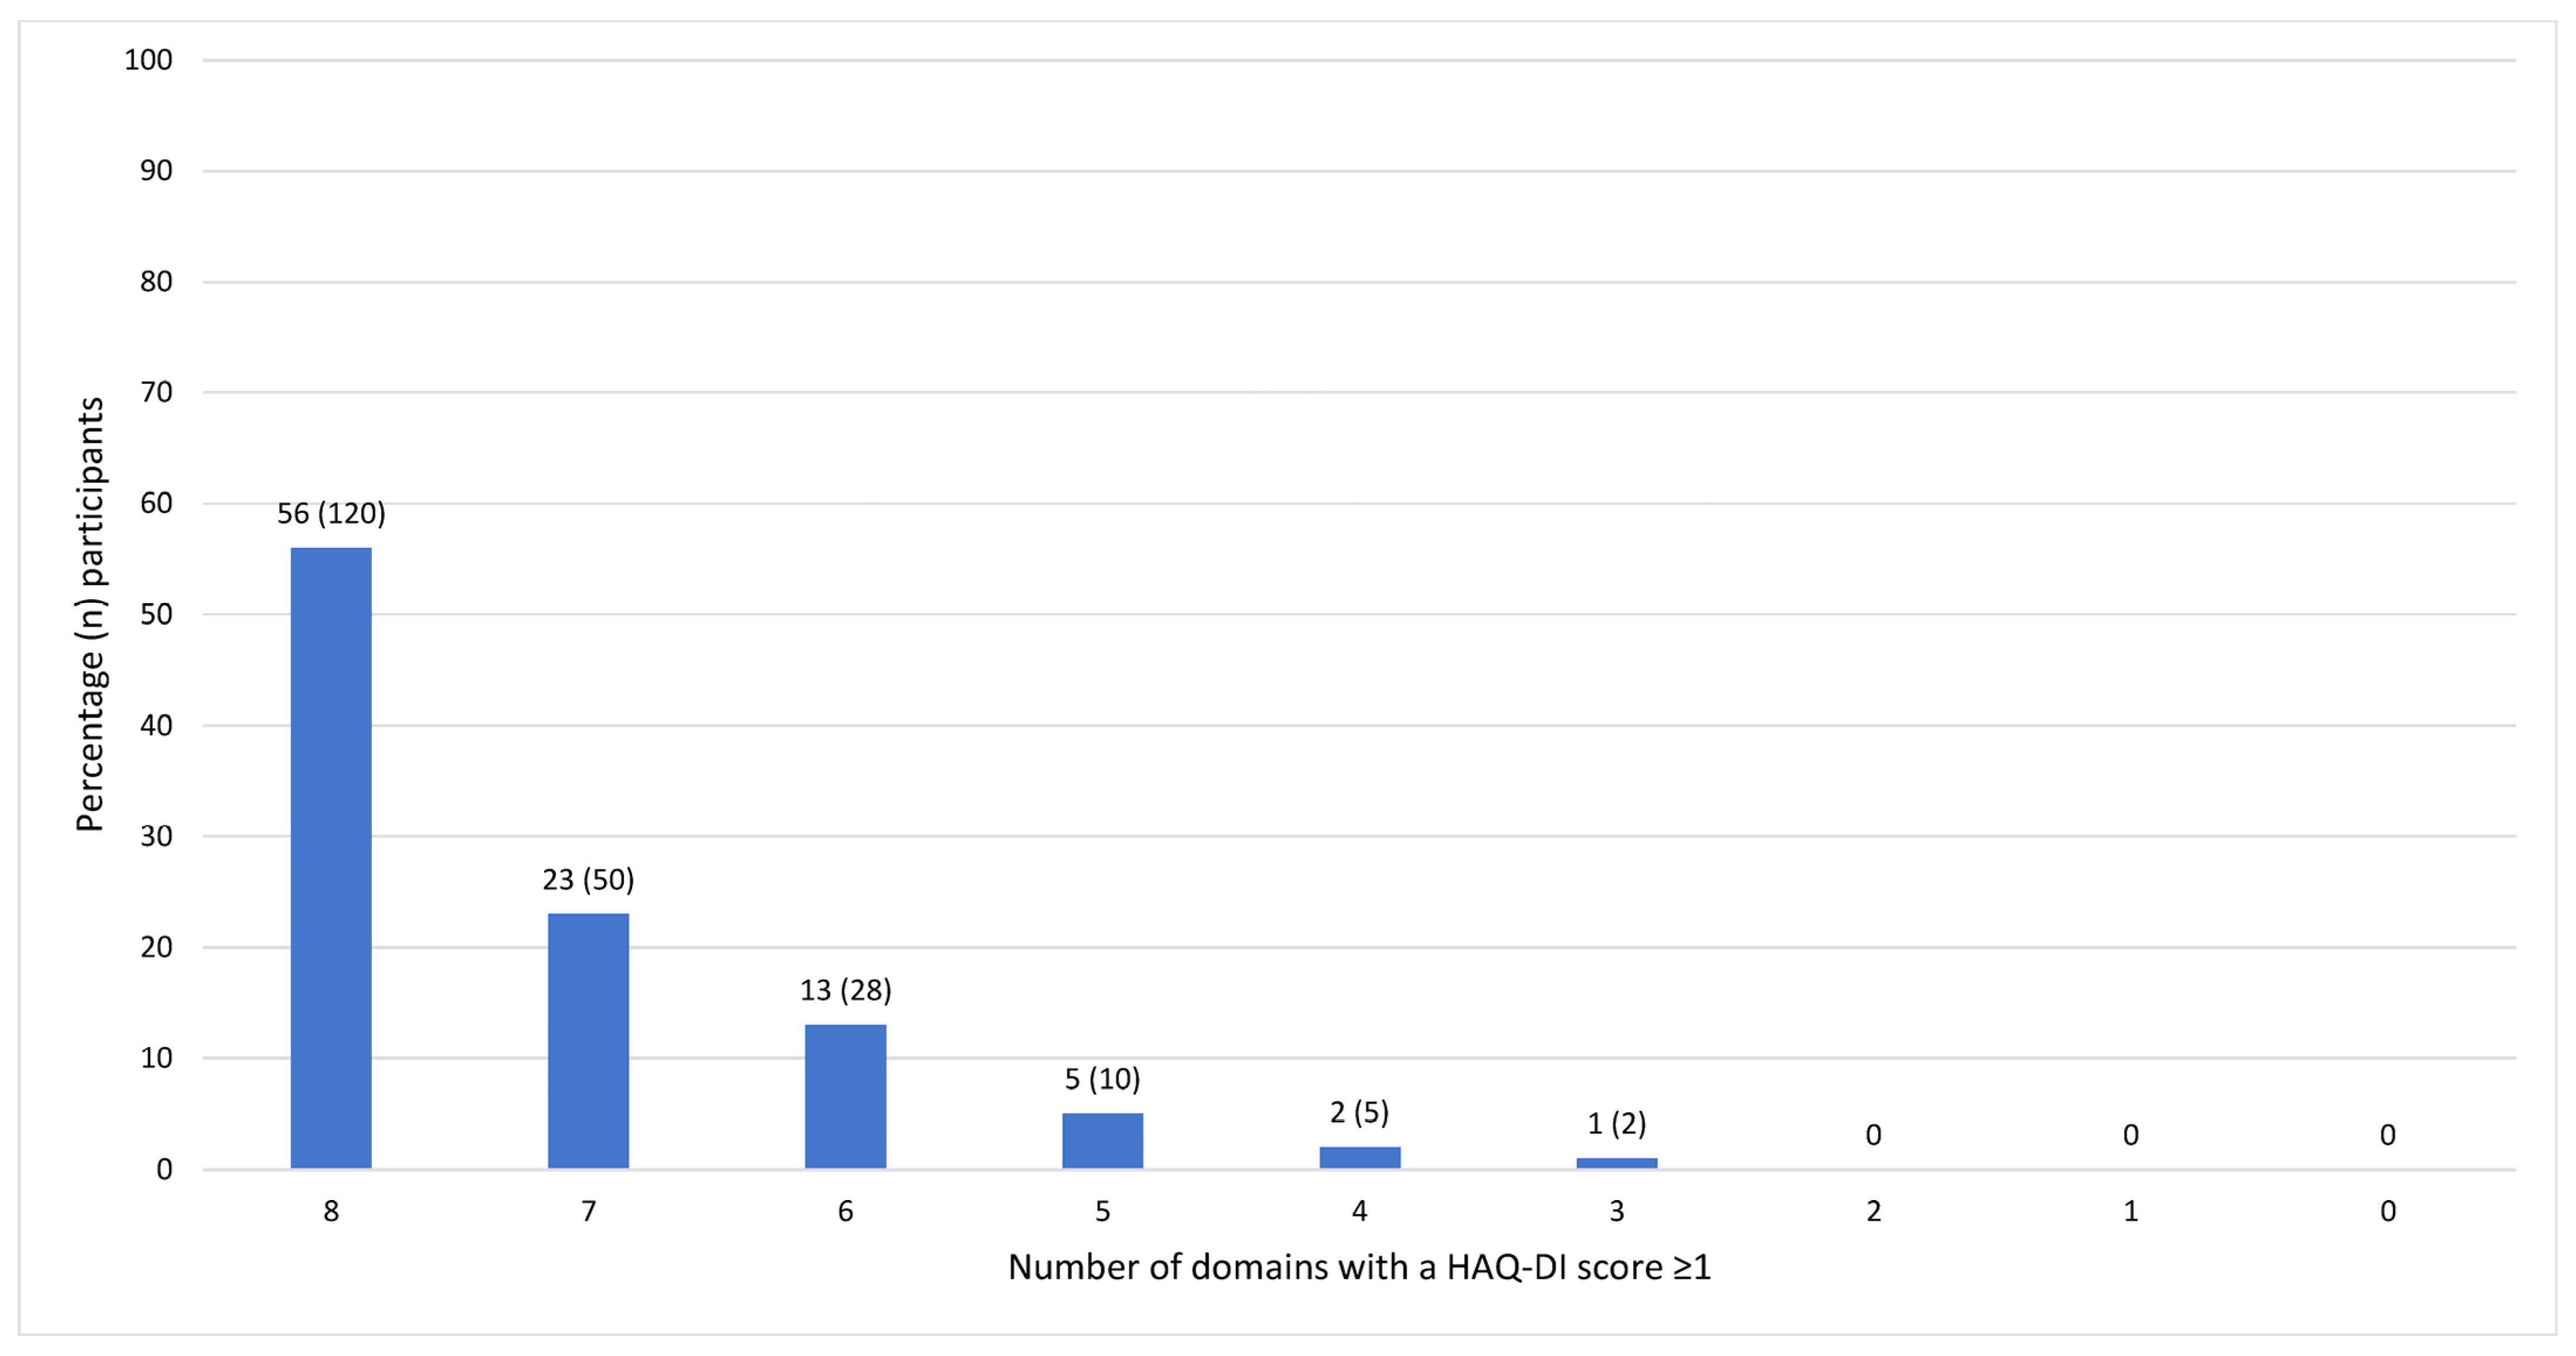Click the '56 (120)' data label
The width and height of the screenshot is (2576, 1356).
tap(331, 514)
